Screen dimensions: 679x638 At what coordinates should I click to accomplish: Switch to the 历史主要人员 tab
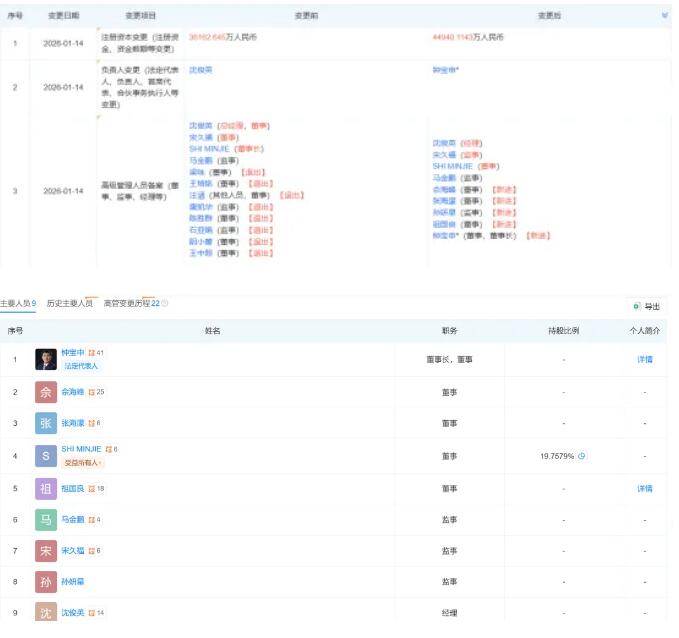[70, 303]
